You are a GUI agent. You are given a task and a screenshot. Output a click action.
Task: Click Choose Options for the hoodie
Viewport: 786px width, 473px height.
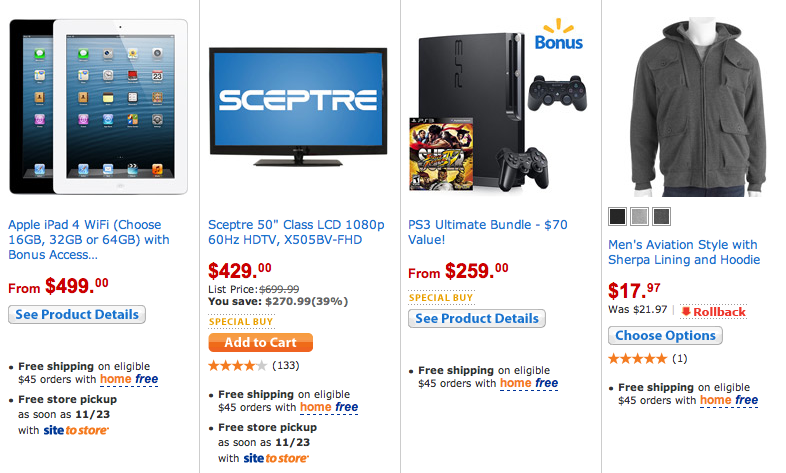click(665, 335)
